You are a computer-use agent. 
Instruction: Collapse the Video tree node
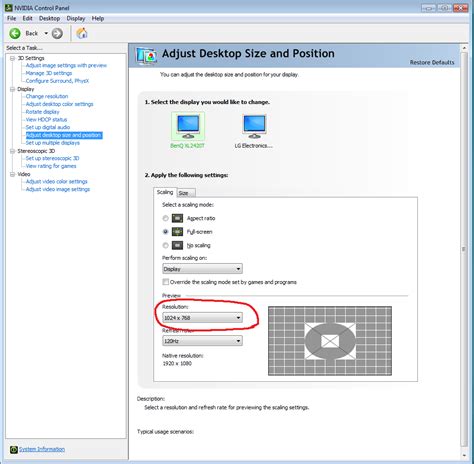(x=12, y=174)
